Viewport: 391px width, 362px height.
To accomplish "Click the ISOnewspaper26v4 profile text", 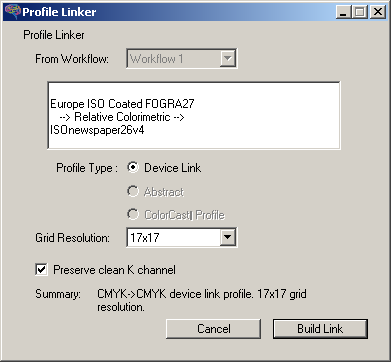I will click(x=97, y=130).
